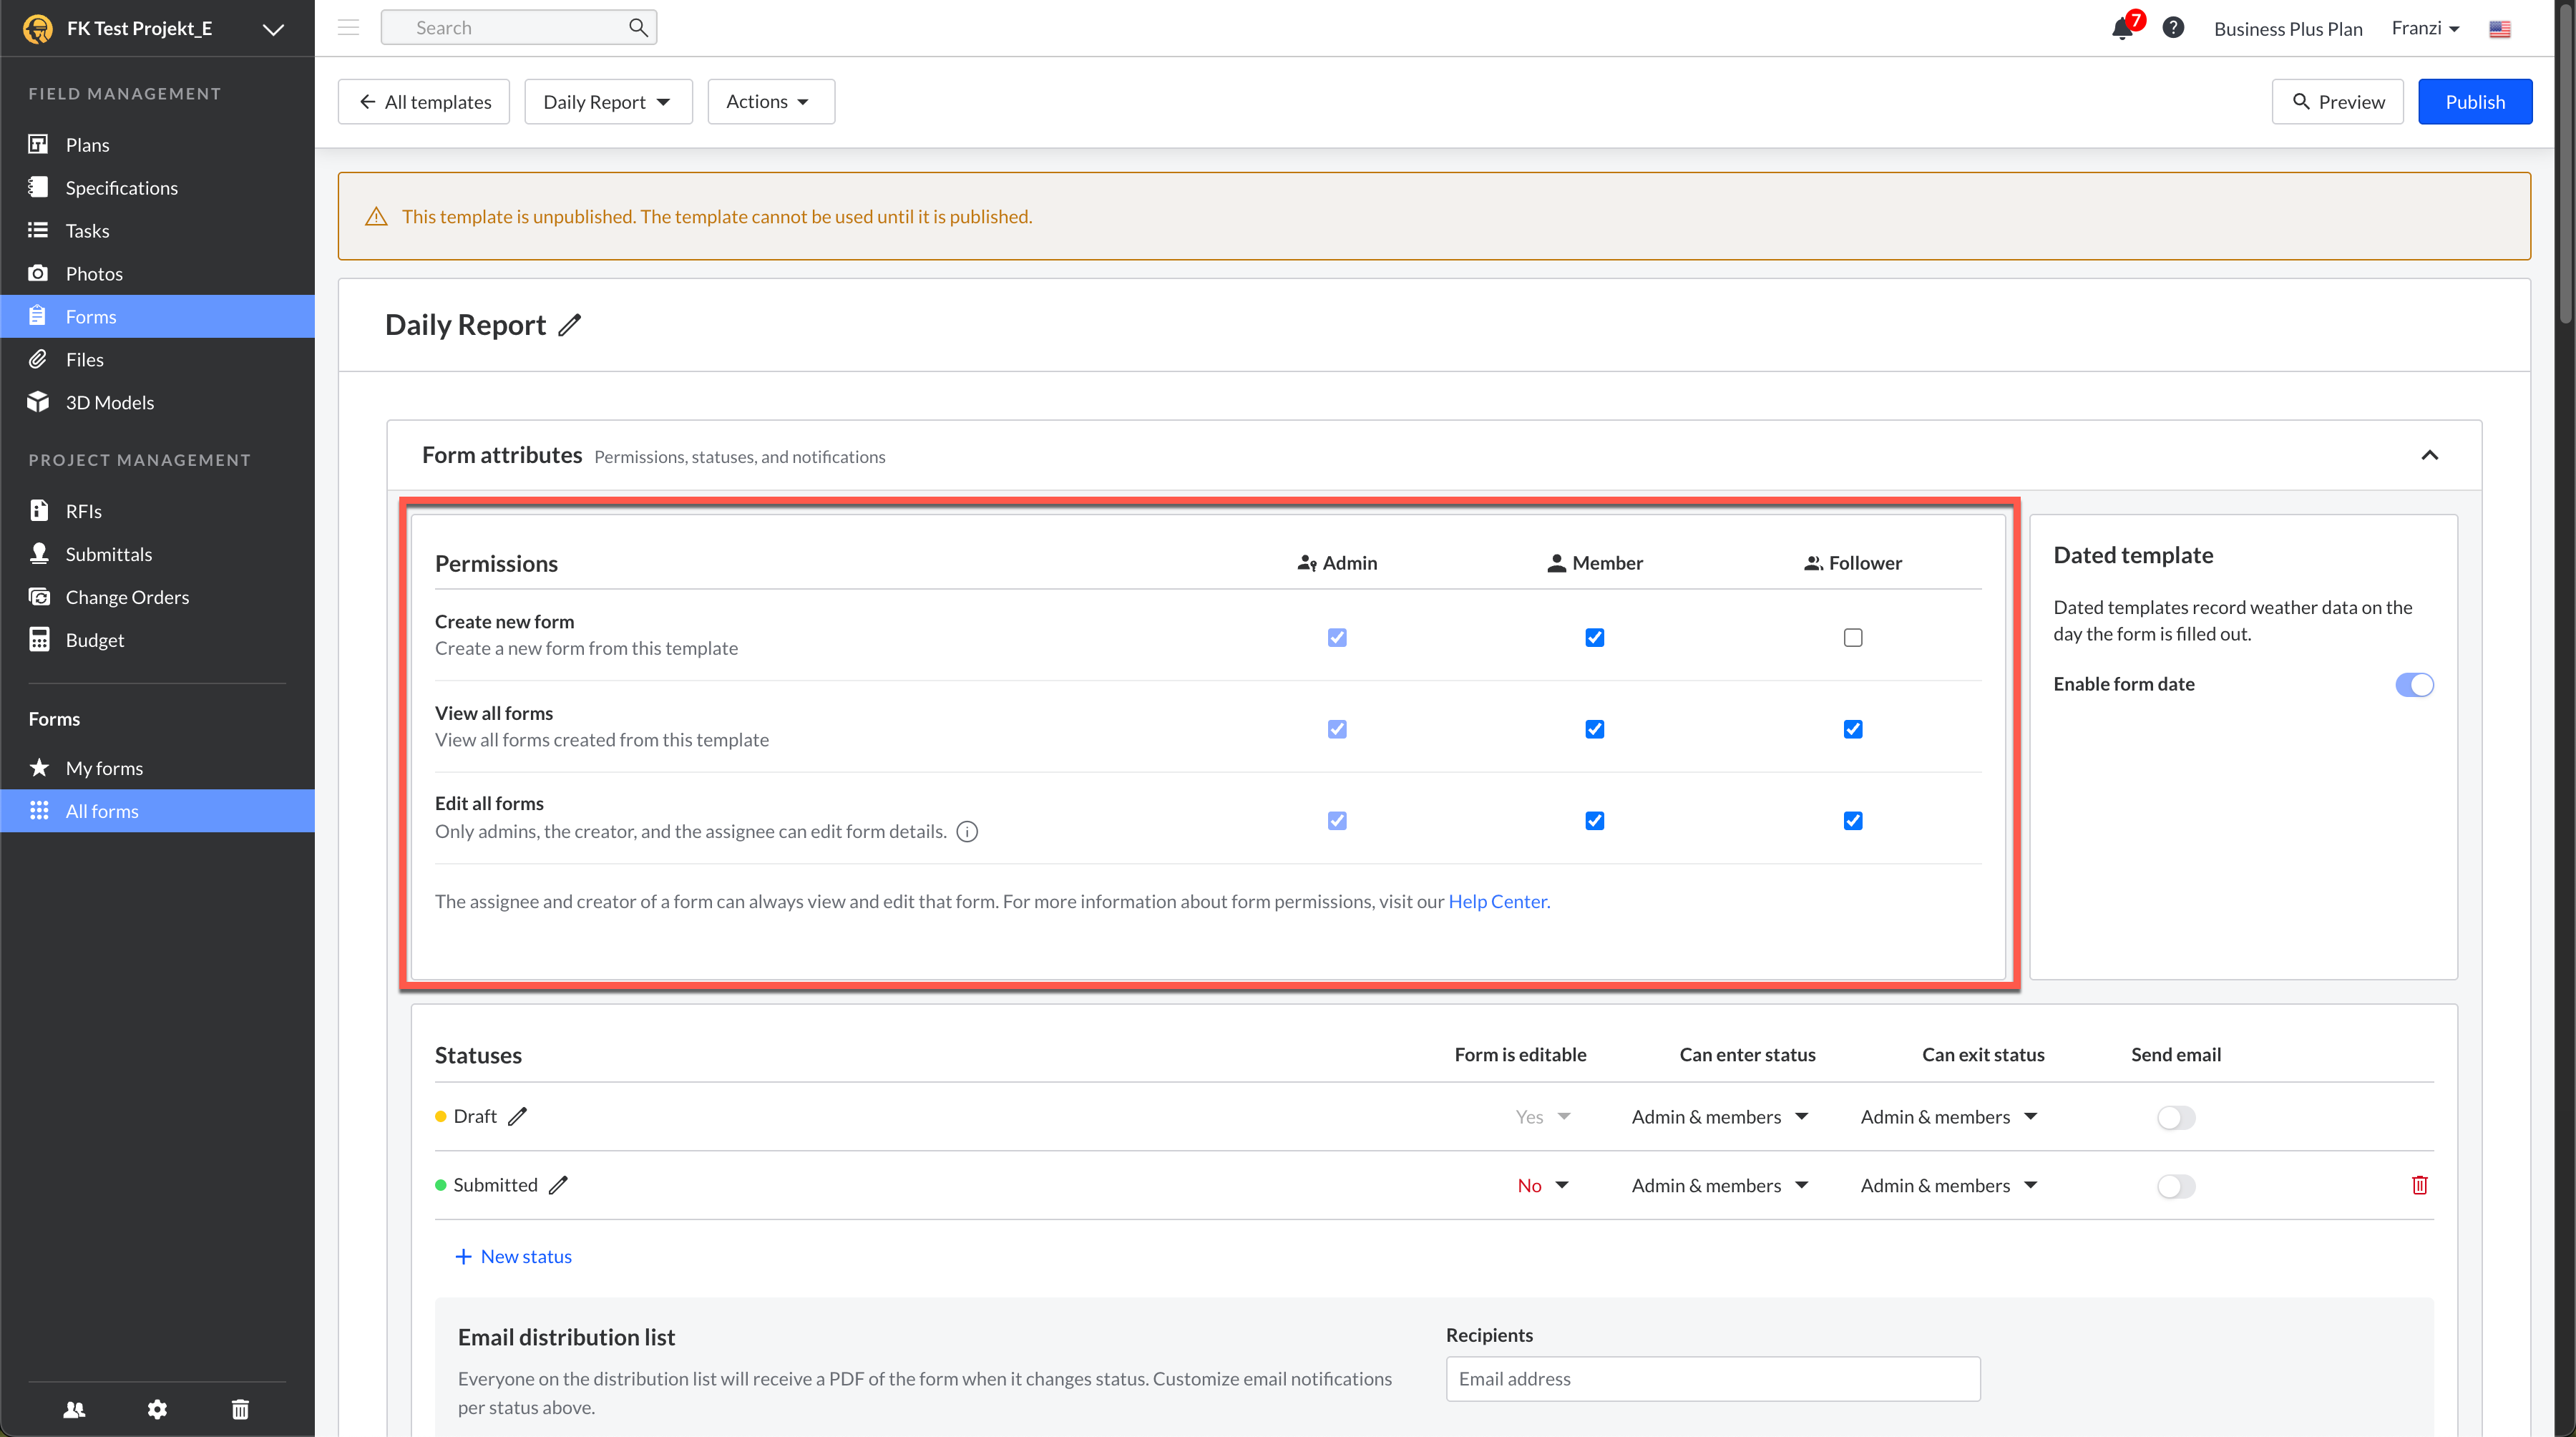Click the Email address recipients field
This screenshot has height=1437, width=2576.
click(1712, 1378)
